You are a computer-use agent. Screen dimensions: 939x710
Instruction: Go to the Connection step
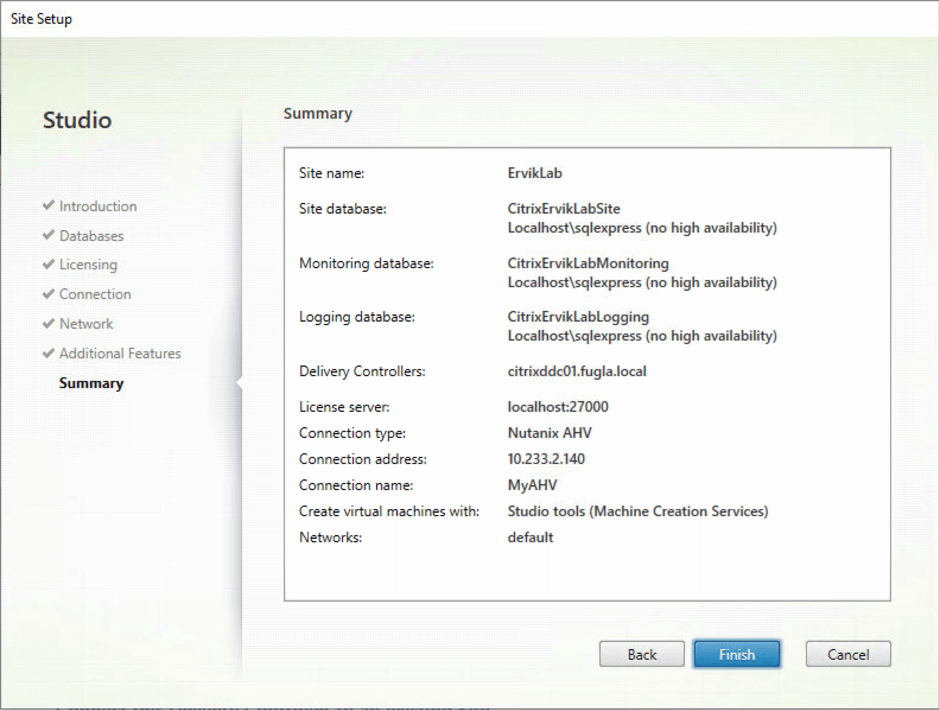click(95, 294)
